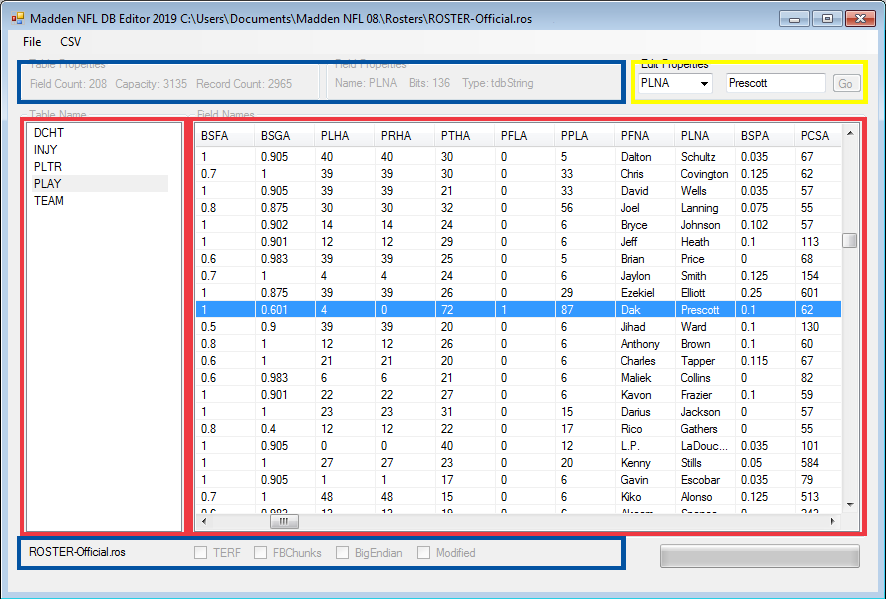Select the Prescott last-name cell

(x=705, y=310)
